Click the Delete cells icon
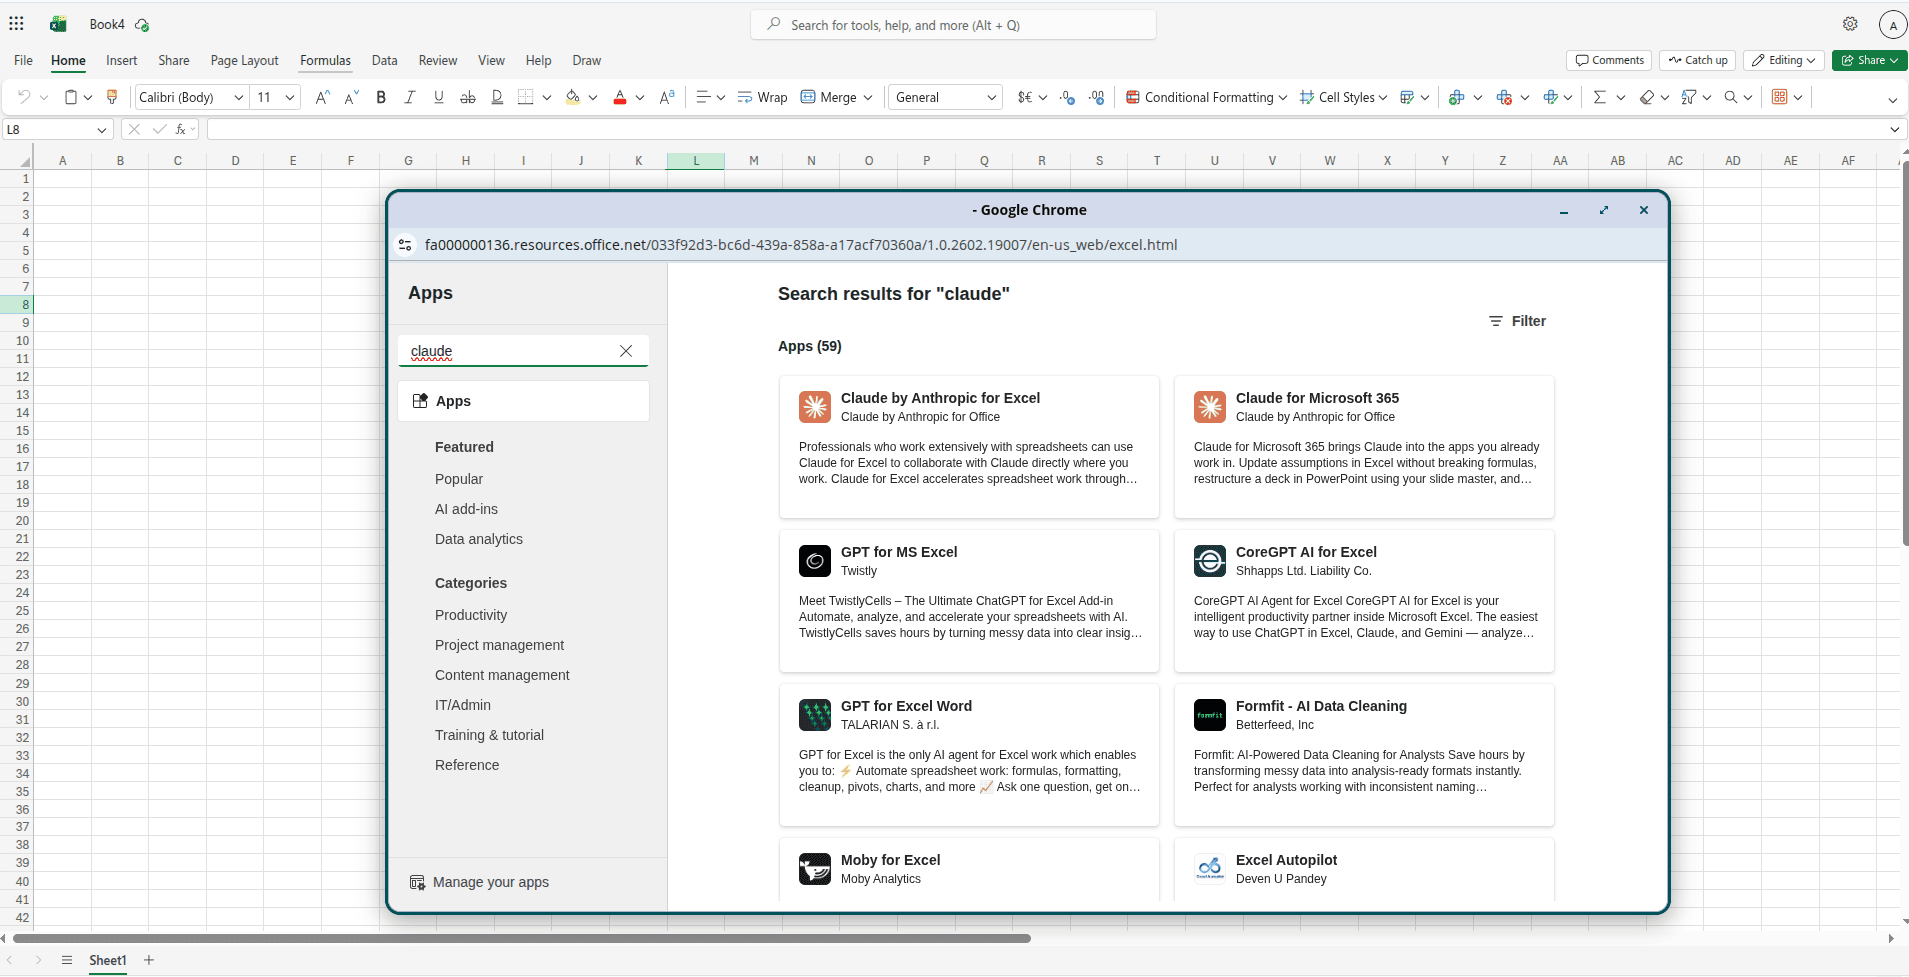 point(1504,97)
